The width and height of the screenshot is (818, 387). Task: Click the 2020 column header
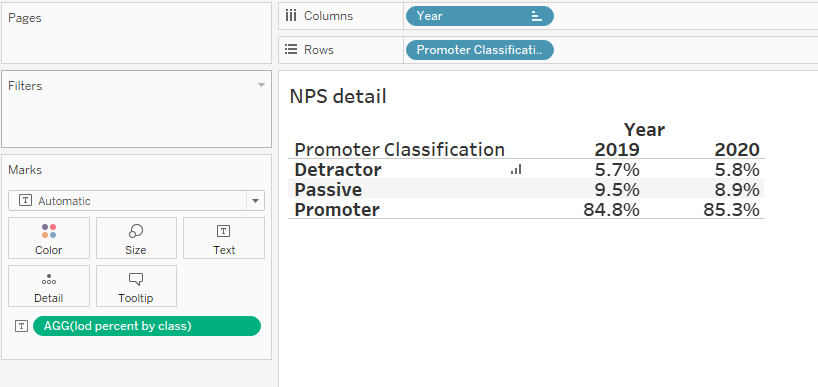[737, 150]
